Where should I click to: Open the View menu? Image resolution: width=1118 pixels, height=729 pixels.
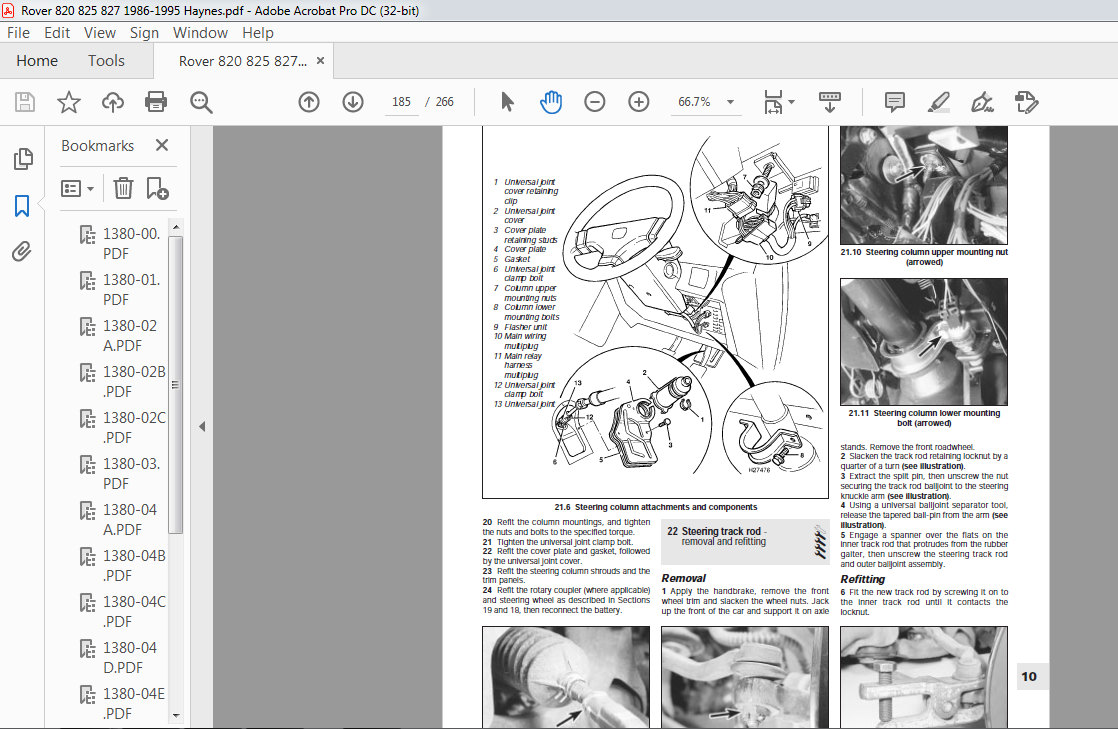[x=100, y=33]
